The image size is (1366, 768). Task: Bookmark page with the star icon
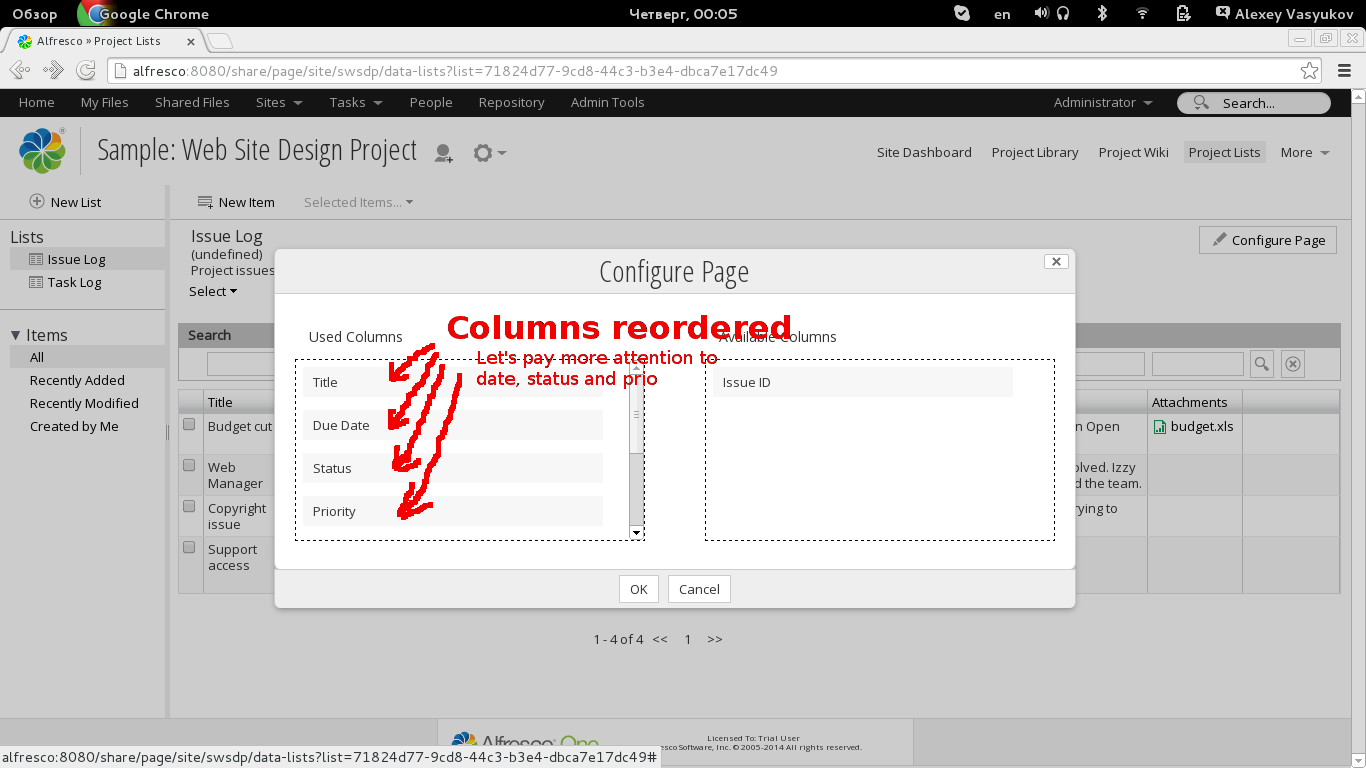click(x=1309, y=71)
